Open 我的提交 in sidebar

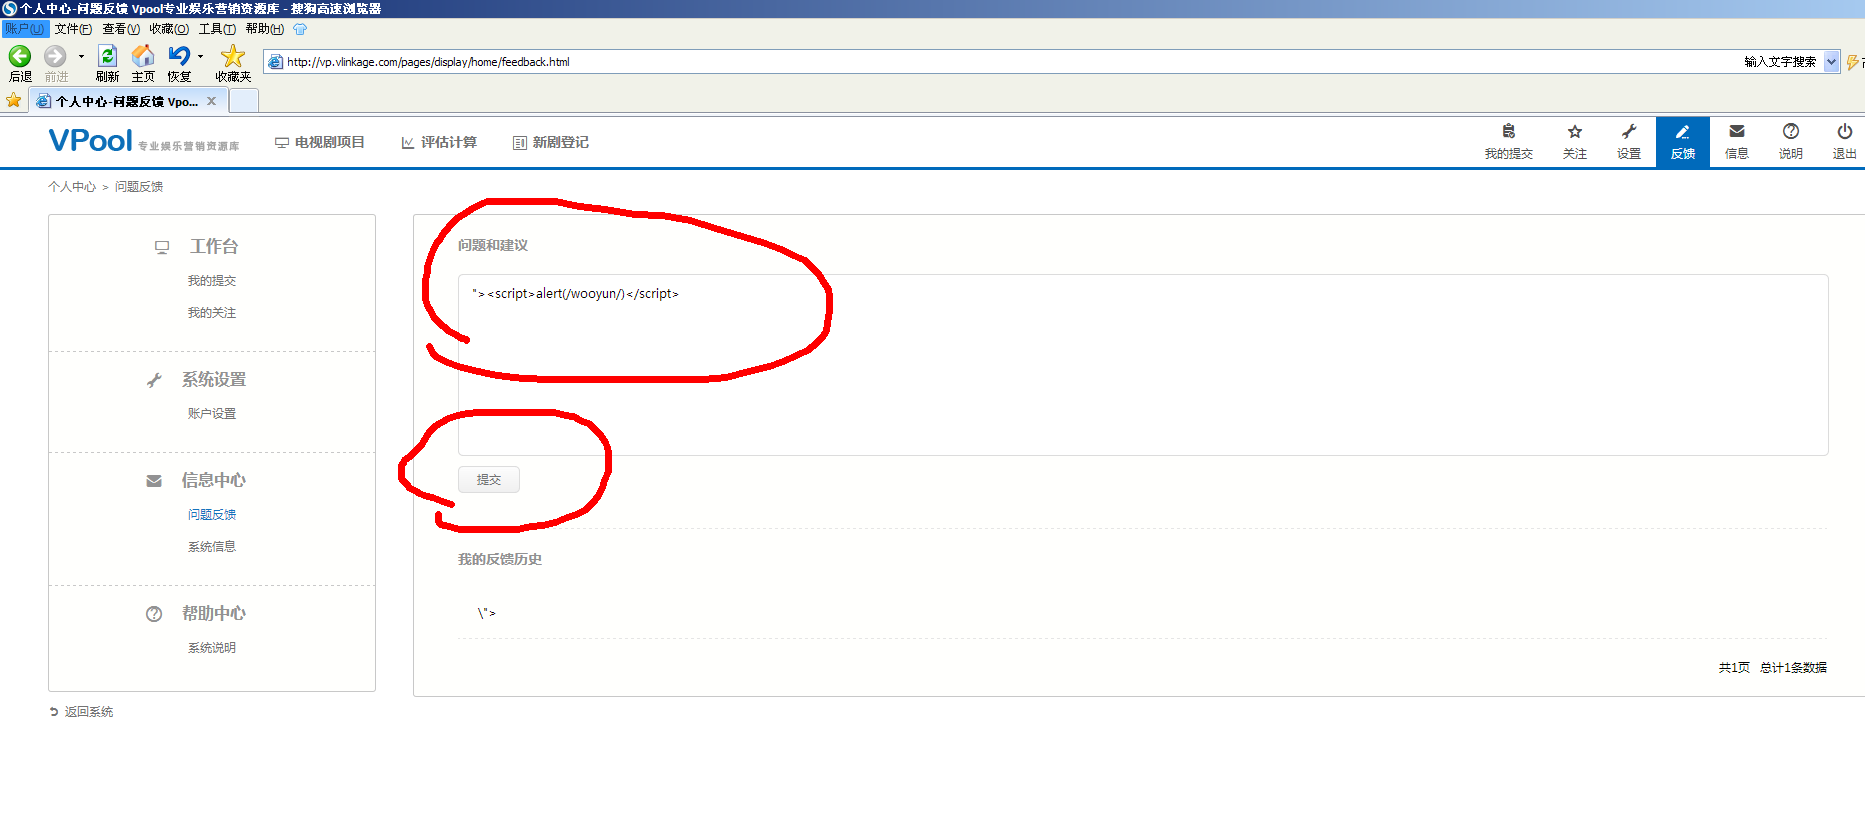pyautogui.click(x=212, y=281)
